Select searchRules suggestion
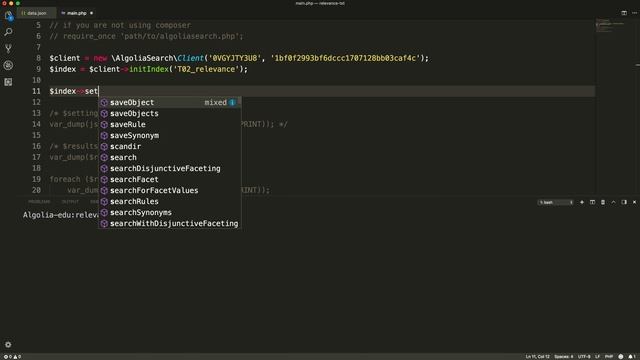Screen dimensions: 640x360 click(169, 202)
